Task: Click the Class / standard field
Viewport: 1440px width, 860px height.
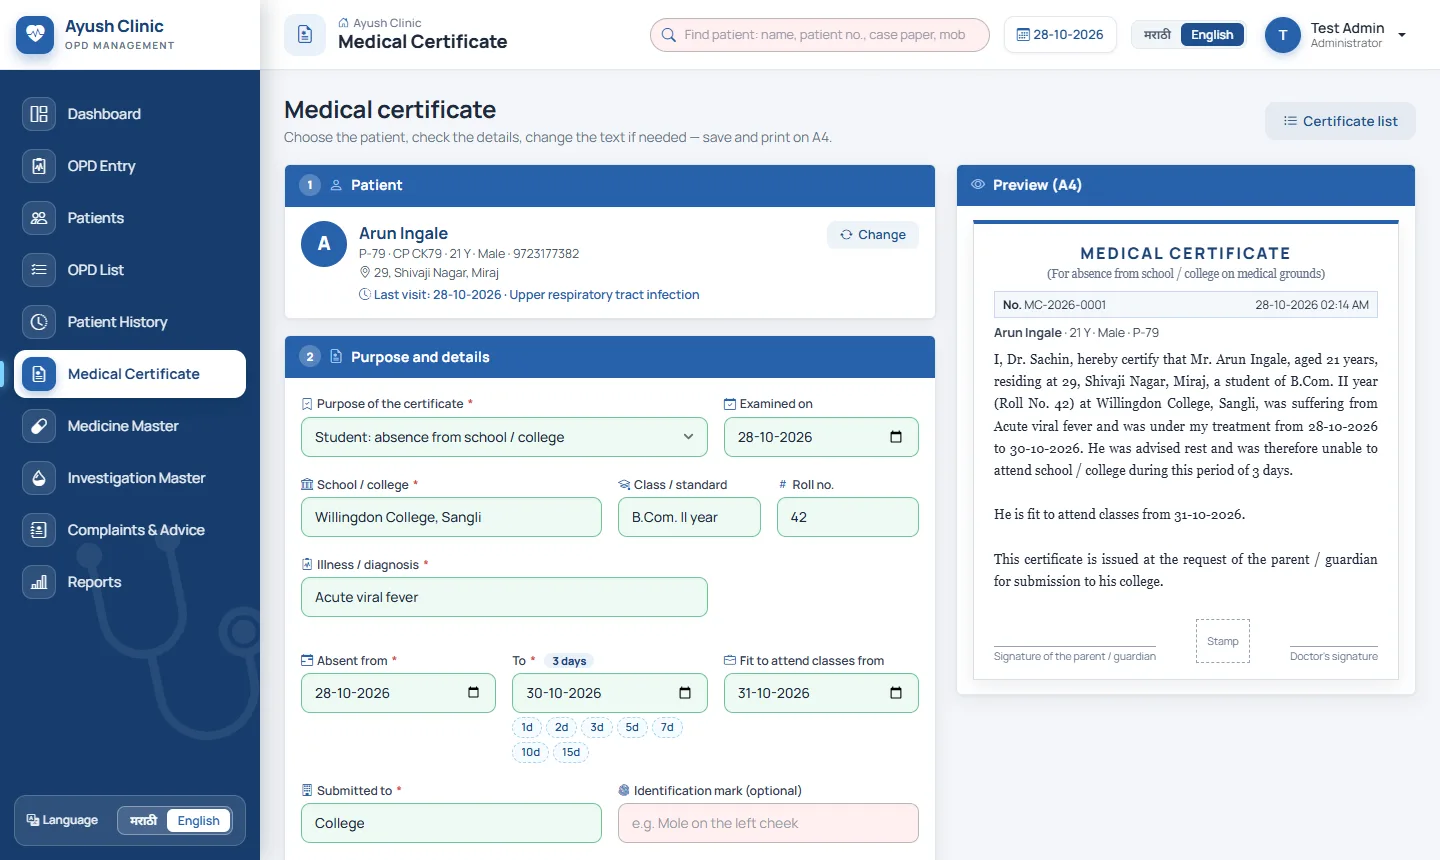Action: click(x=689, y=517)
